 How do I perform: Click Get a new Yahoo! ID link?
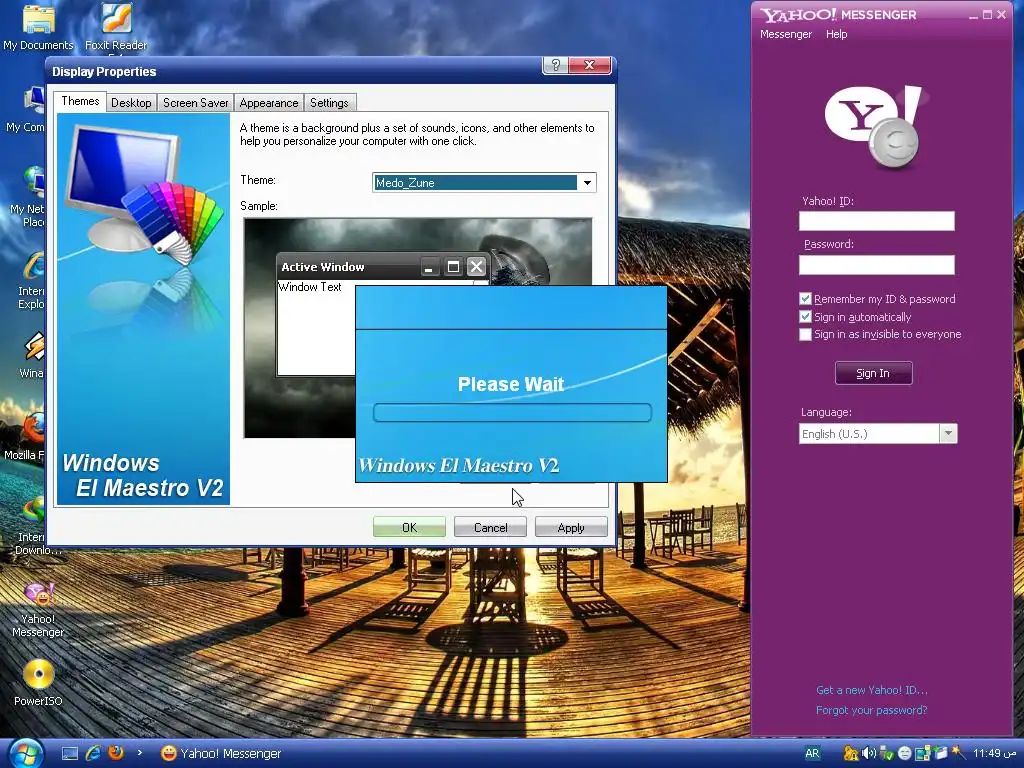872,690
